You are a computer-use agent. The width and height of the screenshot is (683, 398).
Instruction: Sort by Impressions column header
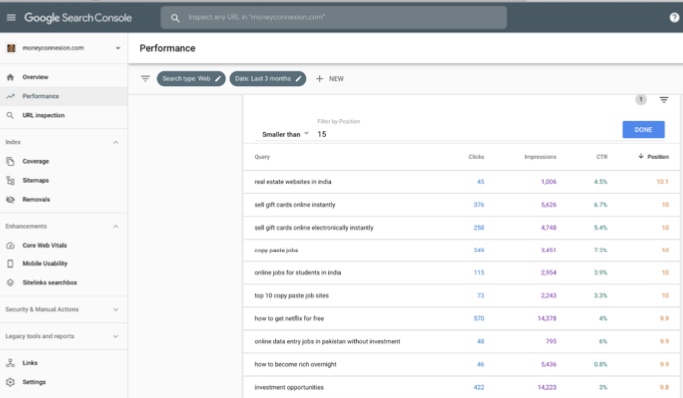(540, 157)
